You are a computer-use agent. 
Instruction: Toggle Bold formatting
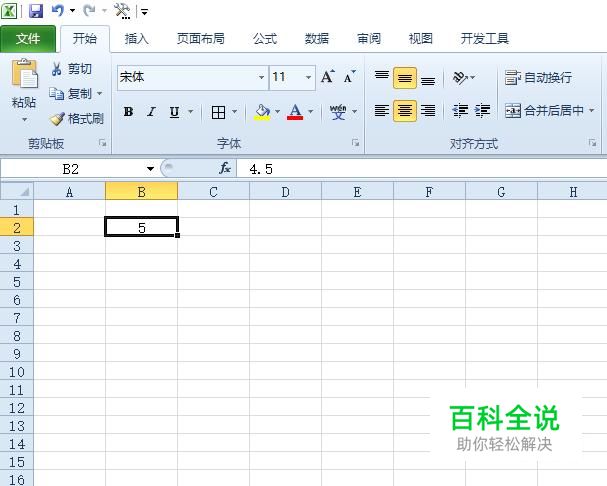tap(128, 112)
